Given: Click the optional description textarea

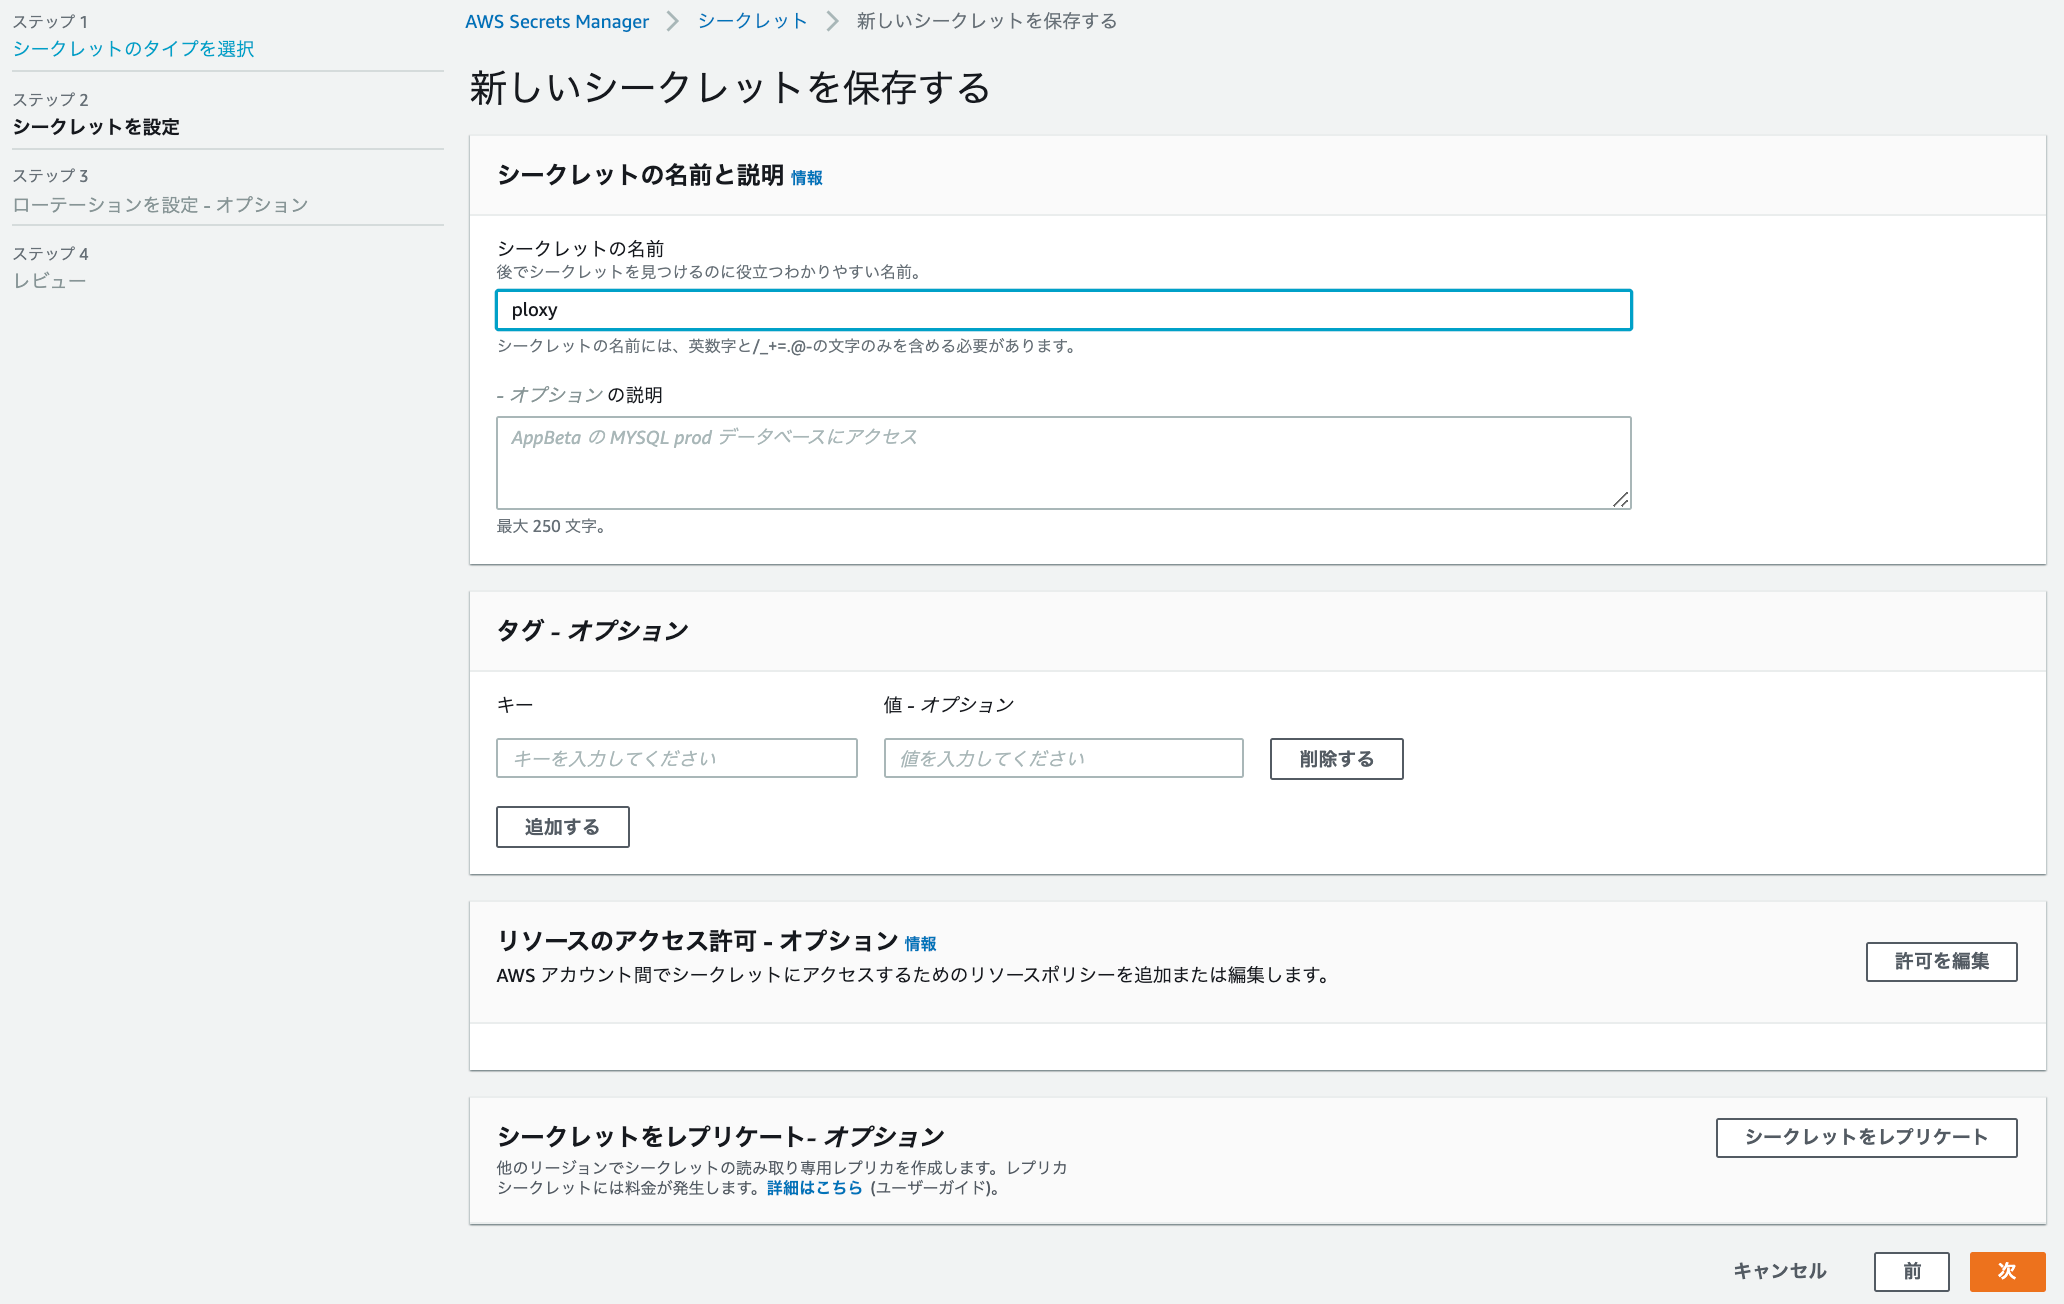Looking at the screenshot, I should click(1062, 462).
